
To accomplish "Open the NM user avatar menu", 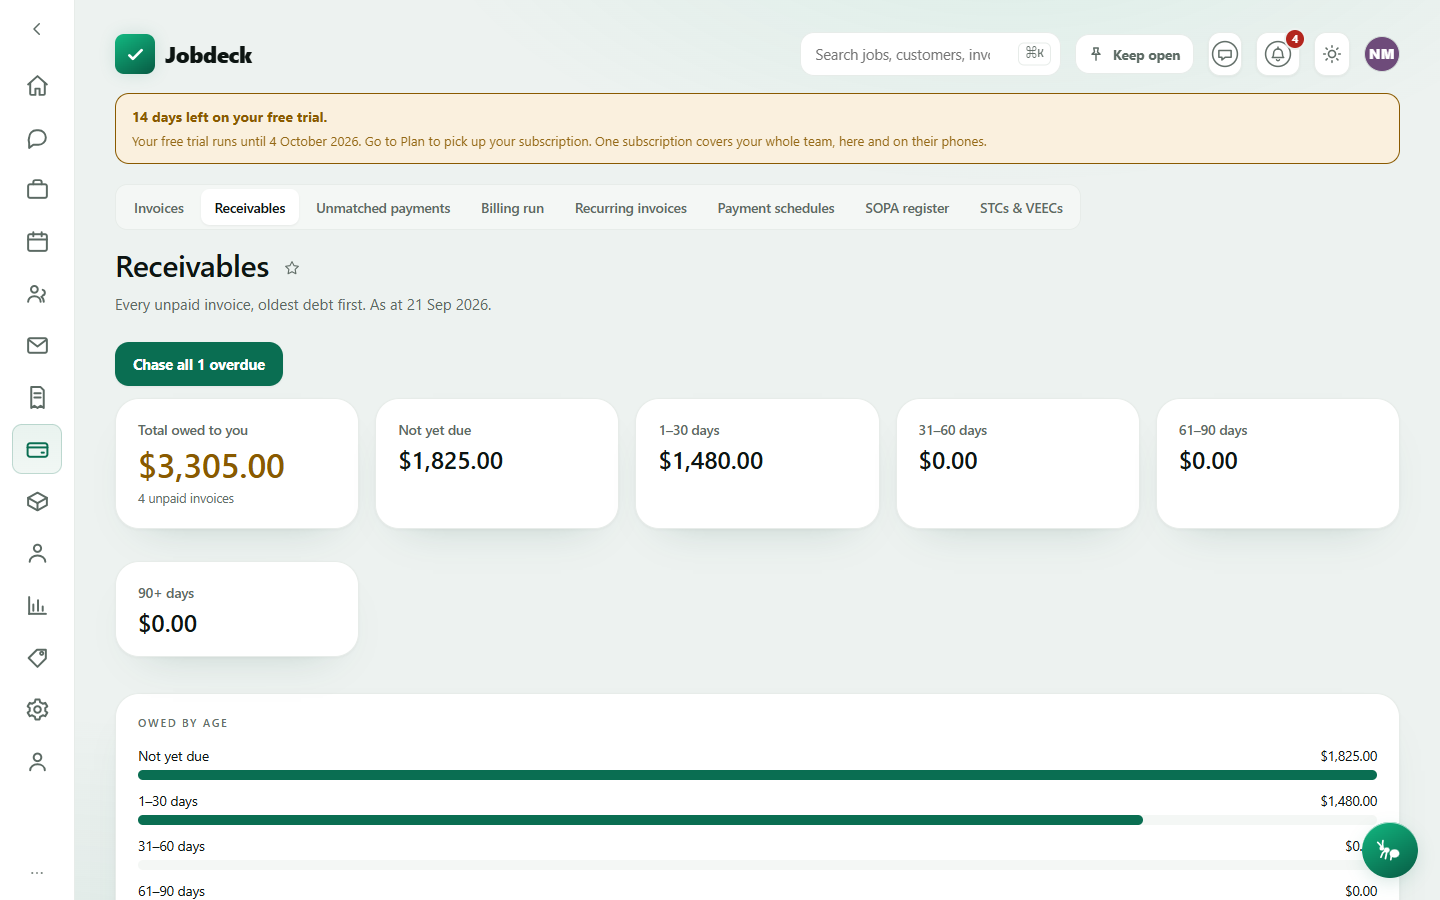I will 1382,54.
